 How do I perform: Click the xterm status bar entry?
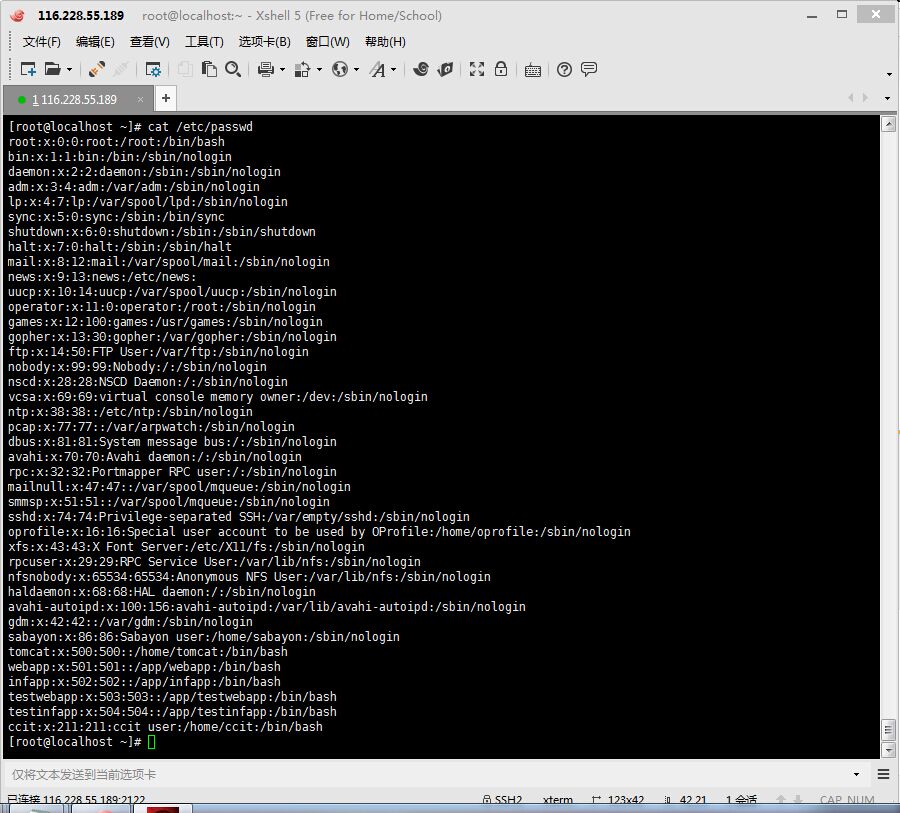[x=557, y=799]
